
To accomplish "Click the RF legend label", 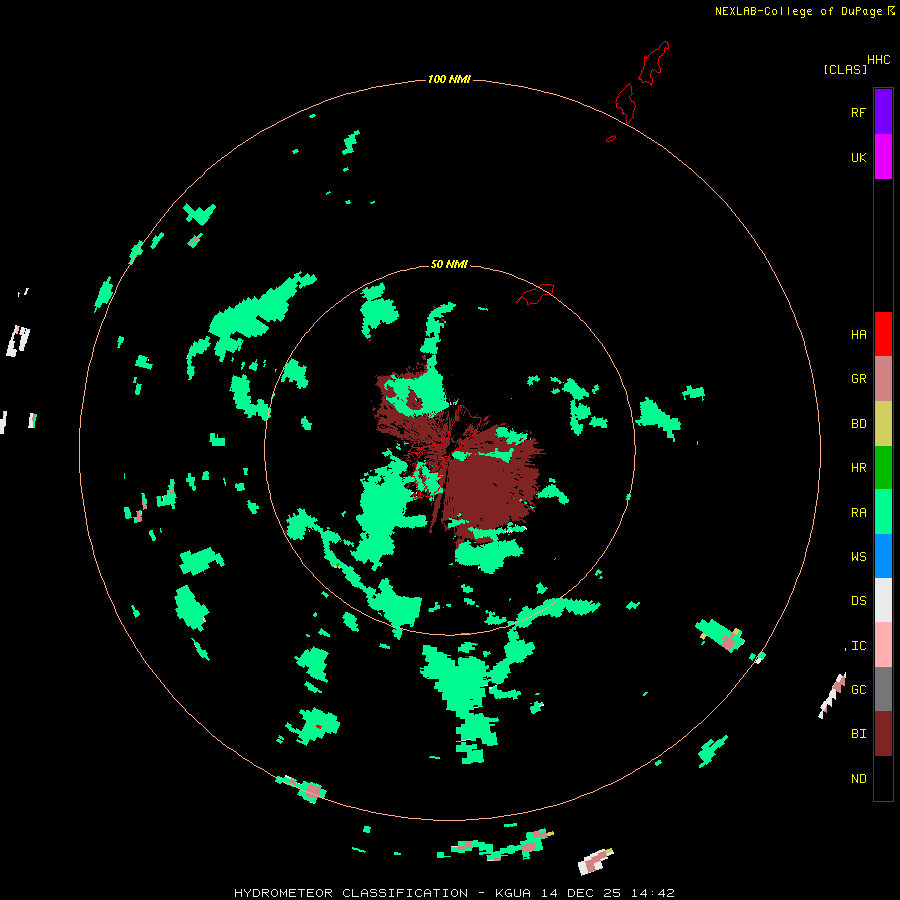I will coord(858,112).
